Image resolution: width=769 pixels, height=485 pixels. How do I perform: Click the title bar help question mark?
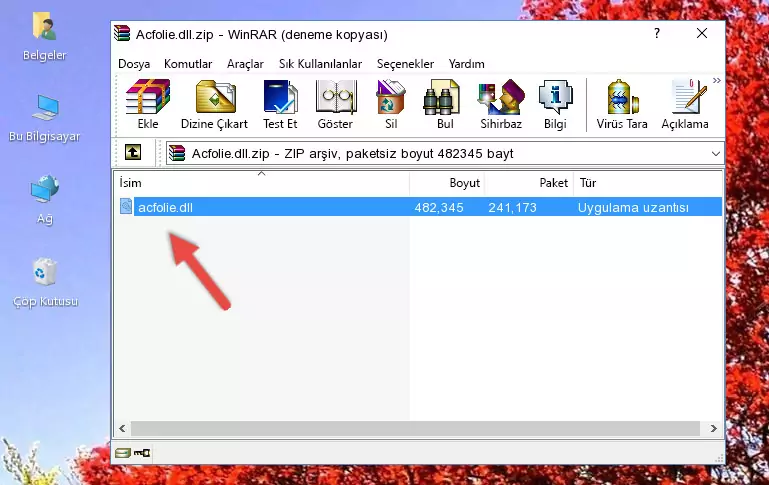pos(657,33)
